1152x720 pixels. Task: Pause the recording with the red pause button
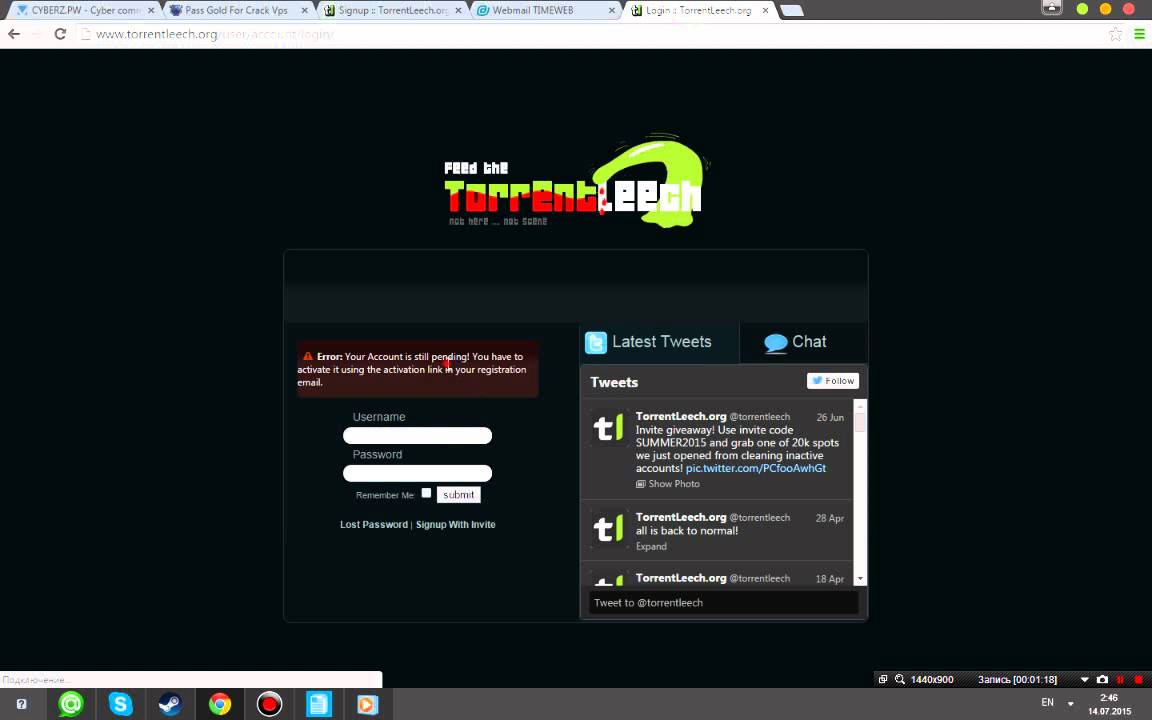pyautogui.click(x=1120, y=680)
